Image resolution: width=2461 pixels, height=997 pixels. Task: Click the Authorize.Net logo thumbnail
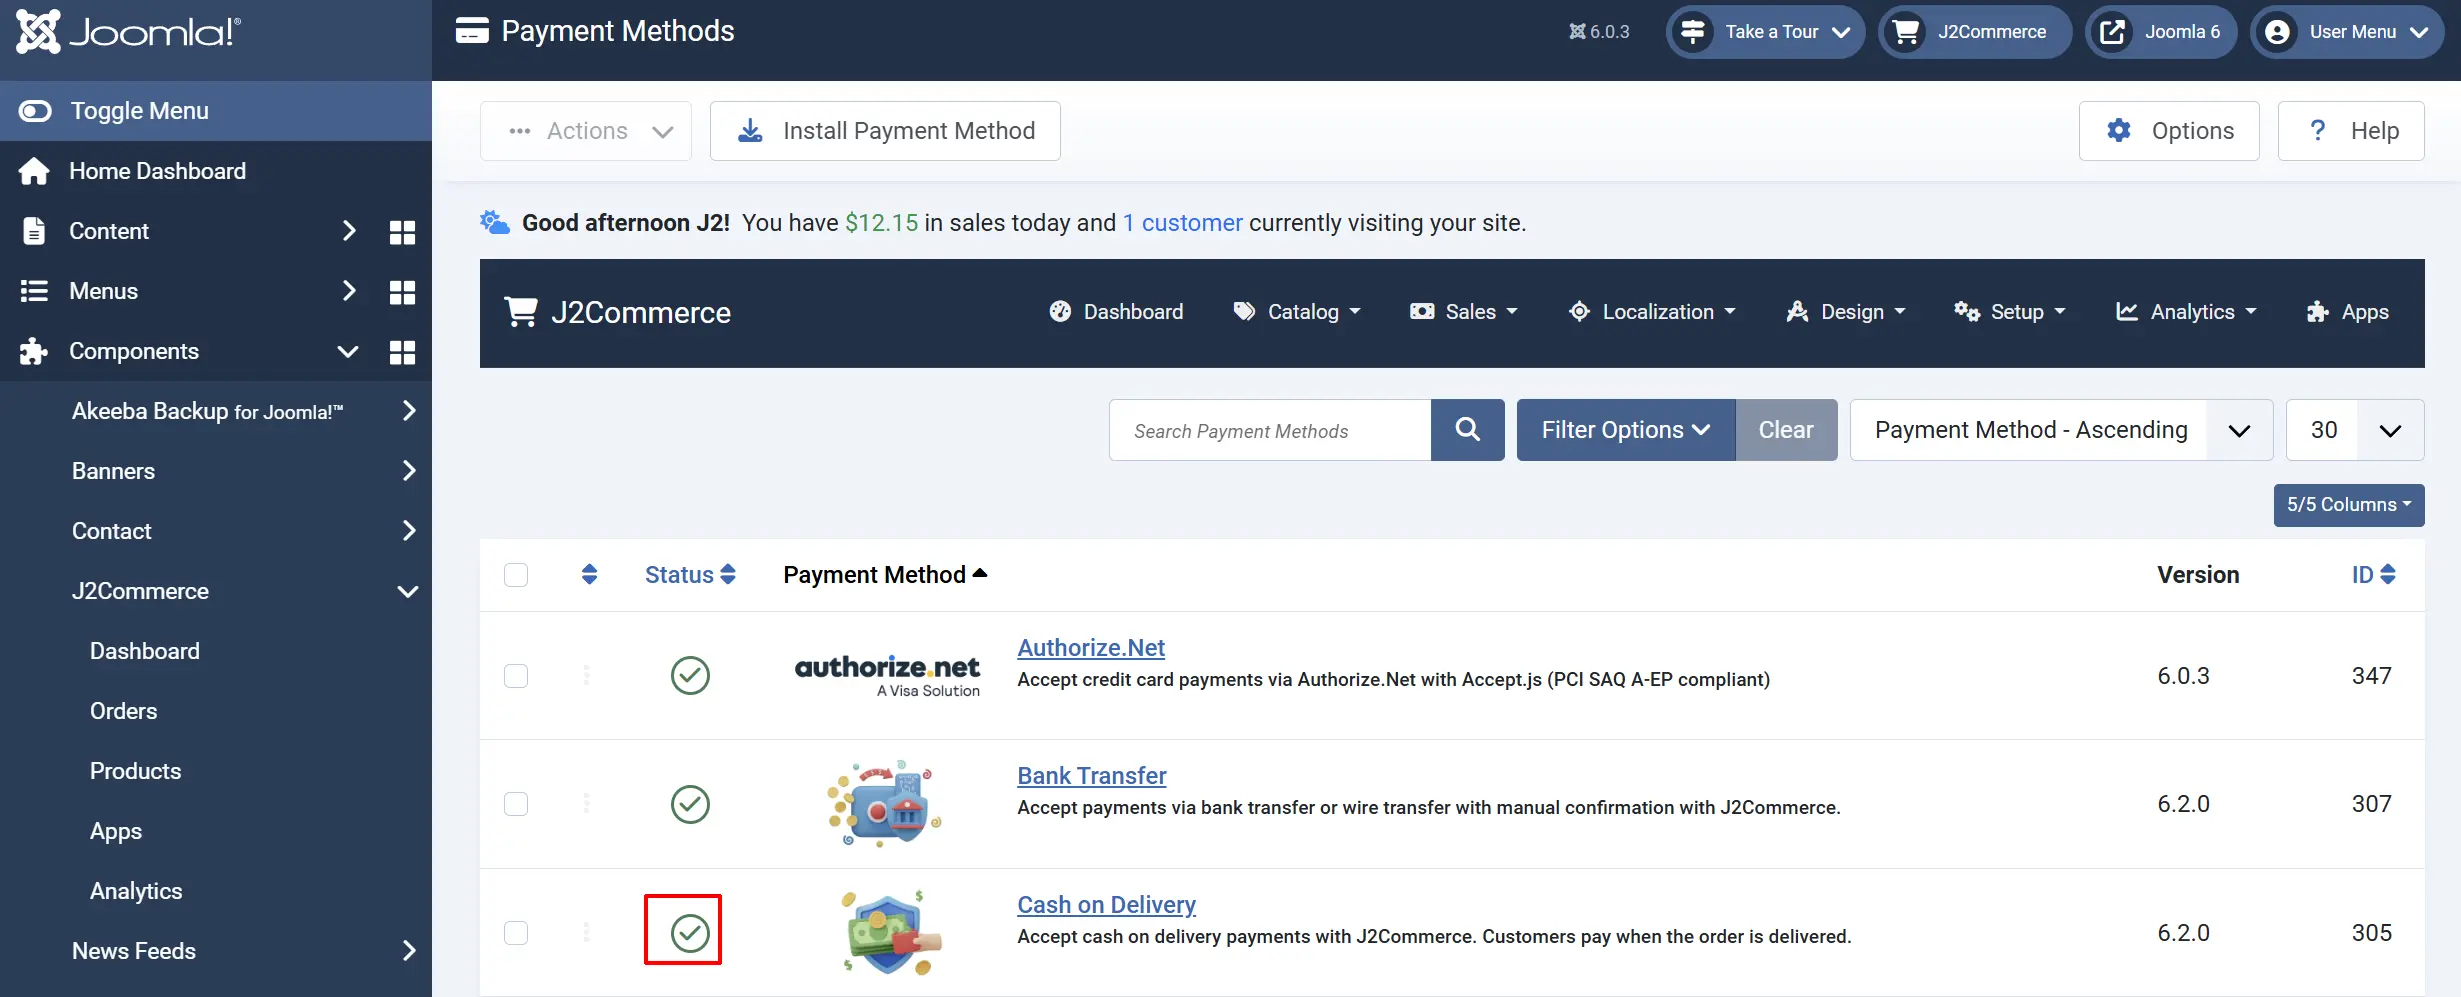click(x=887, y=676)
